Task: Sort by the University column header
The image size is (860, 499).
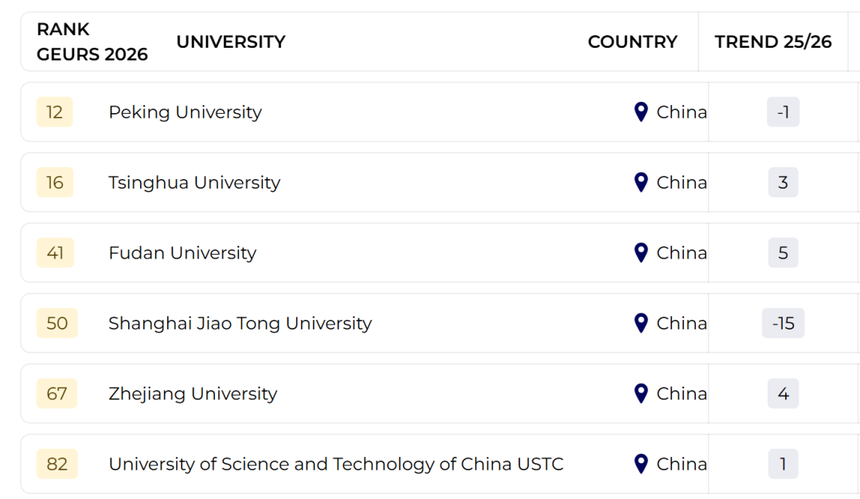Action: click(231, 42)
